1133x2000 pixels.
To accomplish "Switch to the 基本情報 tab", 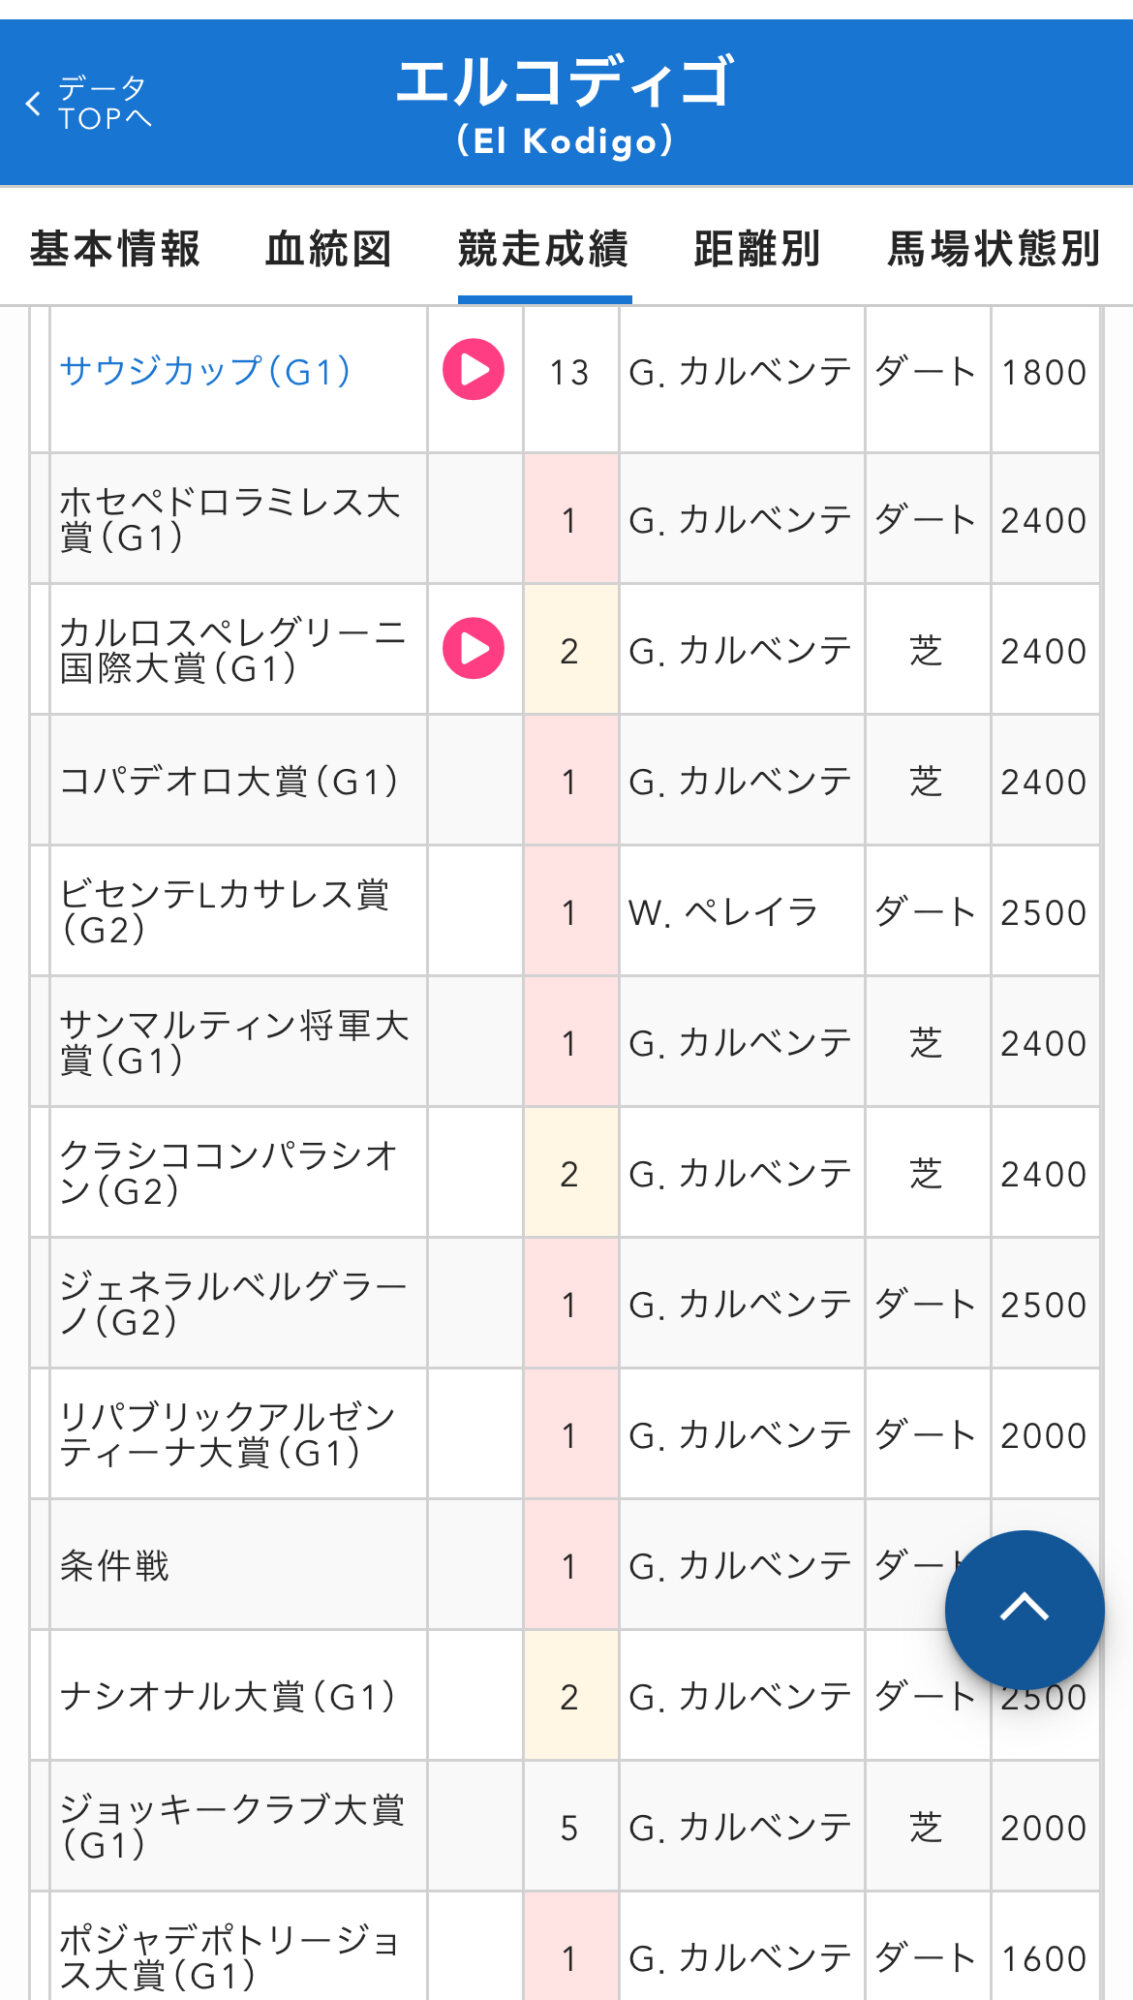I will [115, 249].
